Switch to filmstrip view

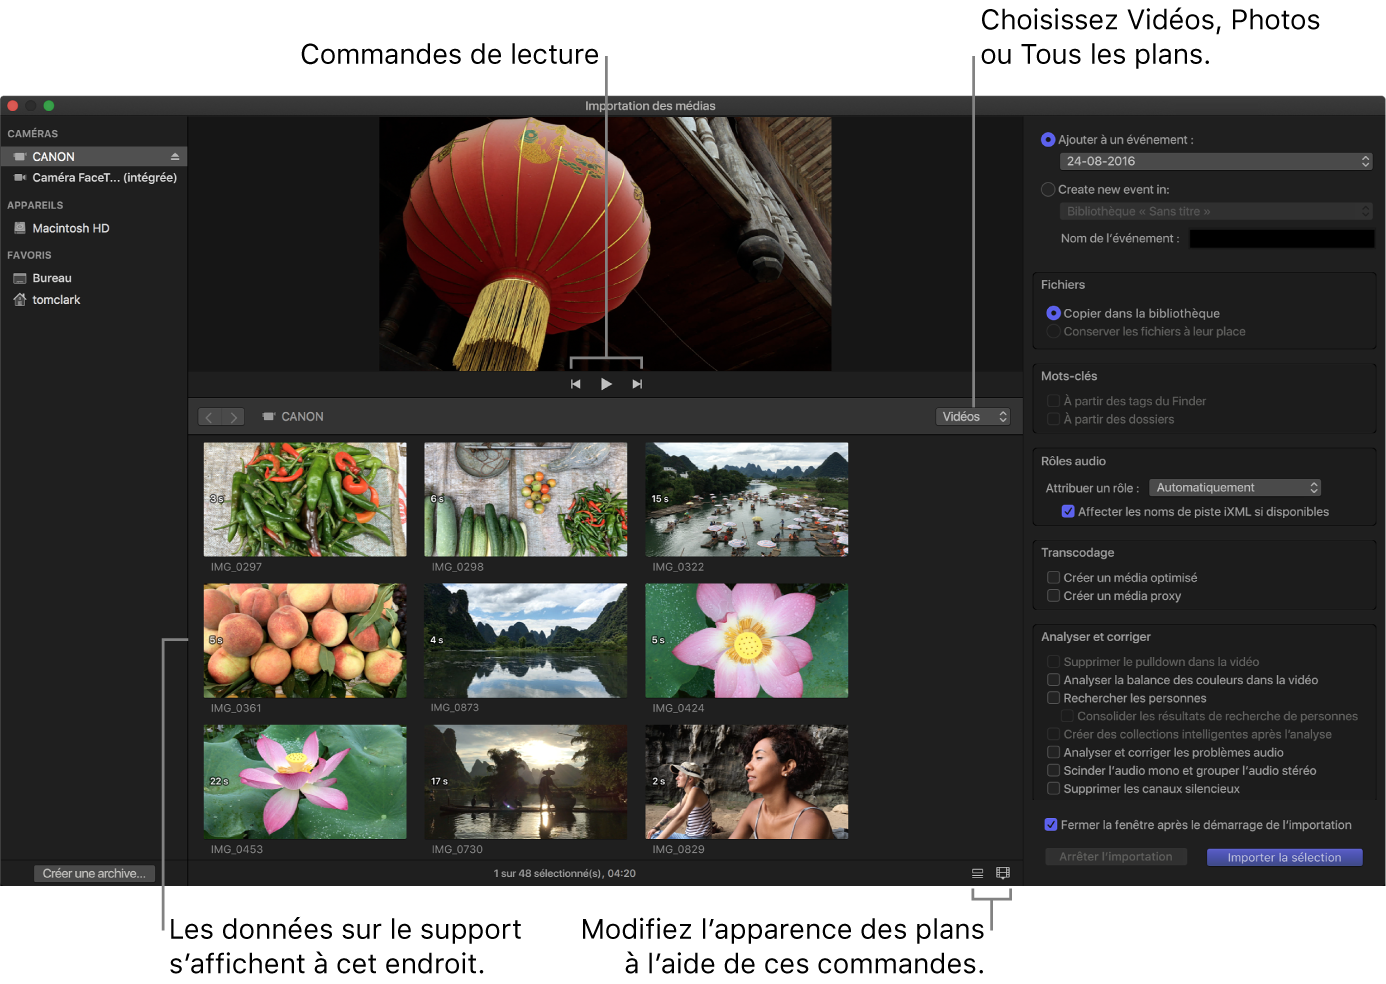(x=1003, y=872)
